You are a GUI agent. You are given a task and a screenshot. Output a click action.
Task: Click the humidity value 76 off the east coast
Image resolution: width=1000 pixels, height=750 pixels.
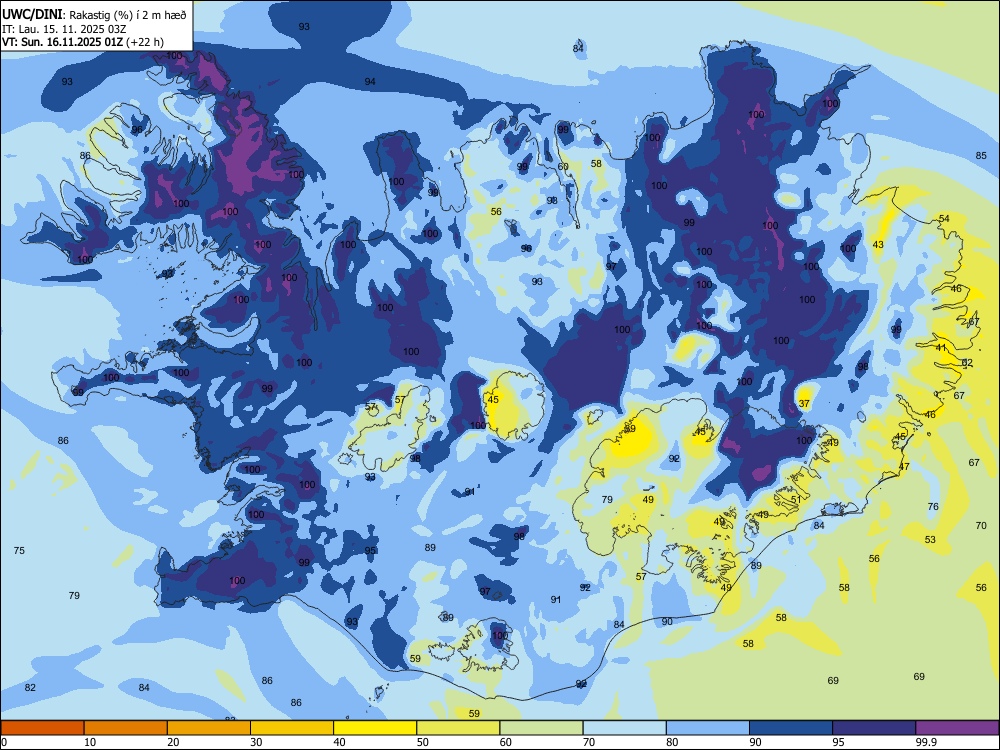pyautogui.click(x=933, y=506)
